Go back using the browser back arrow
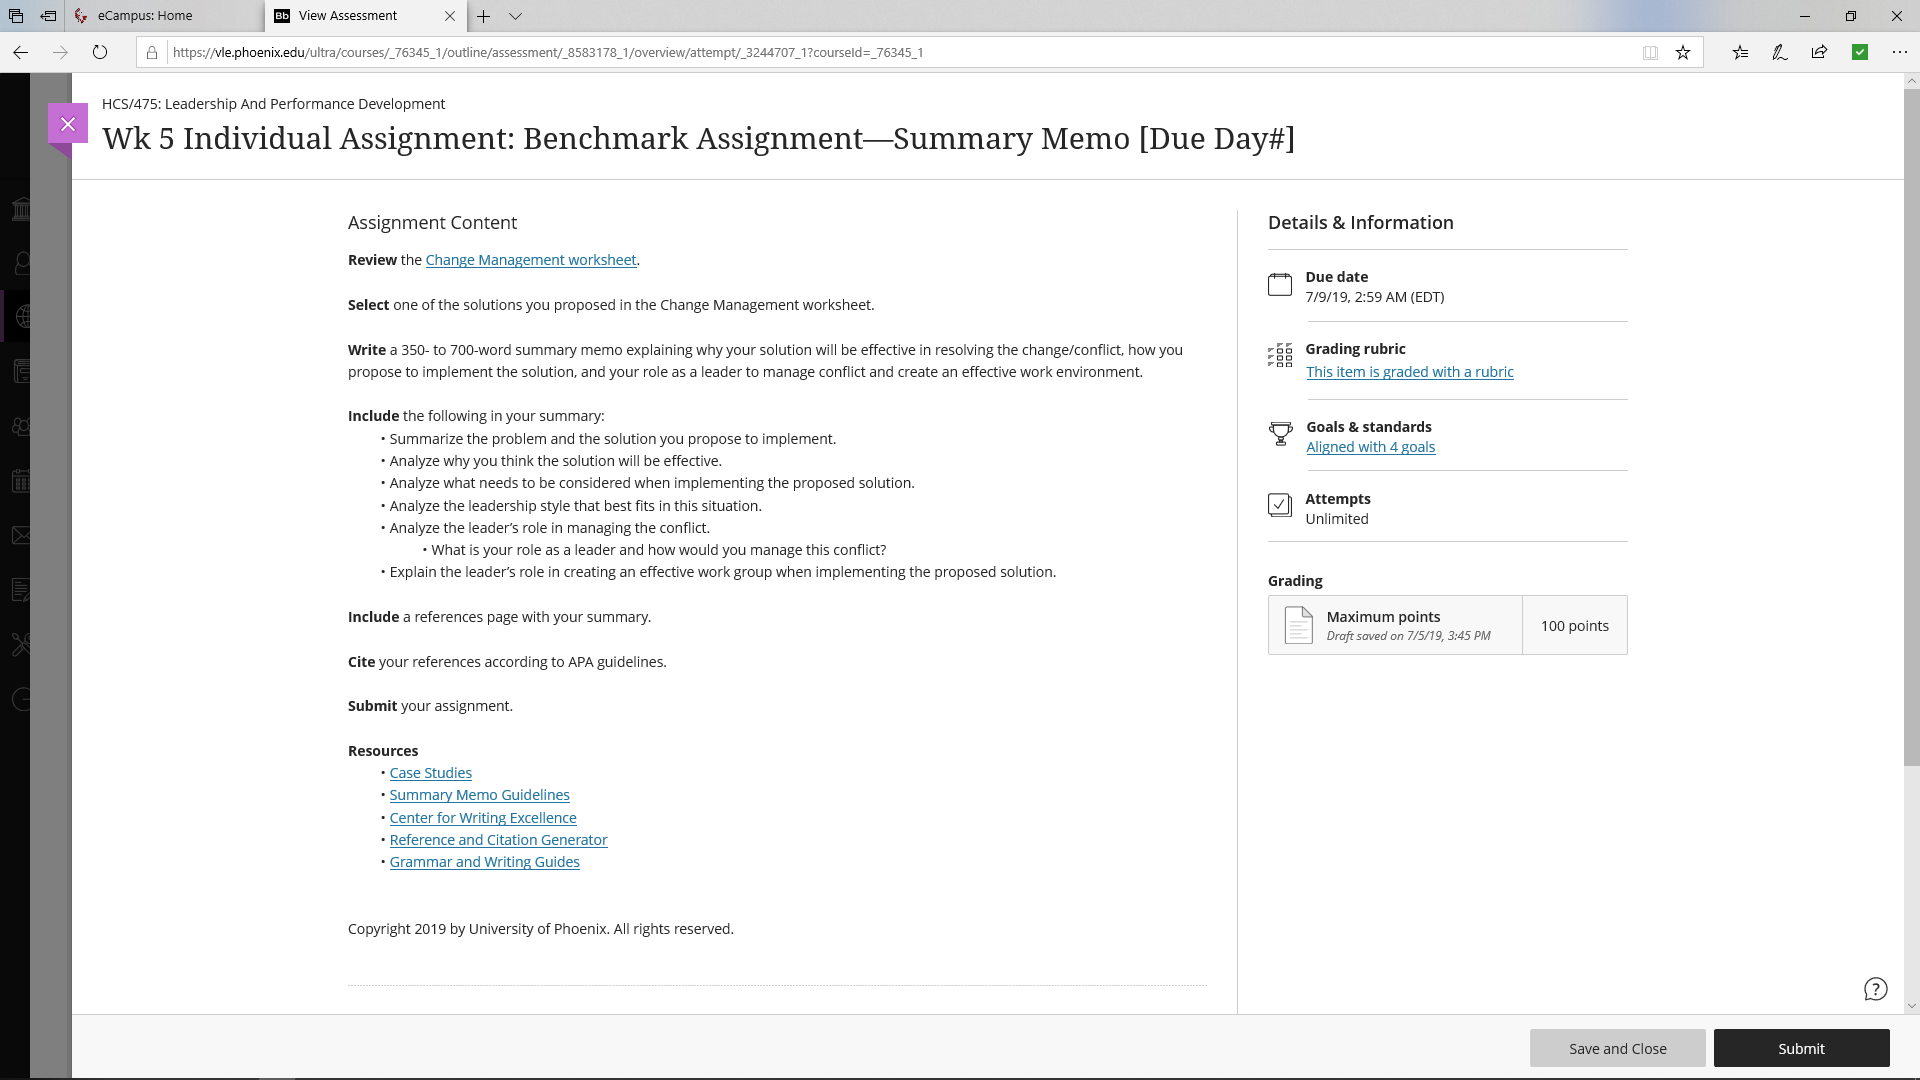 pos(21,52)
